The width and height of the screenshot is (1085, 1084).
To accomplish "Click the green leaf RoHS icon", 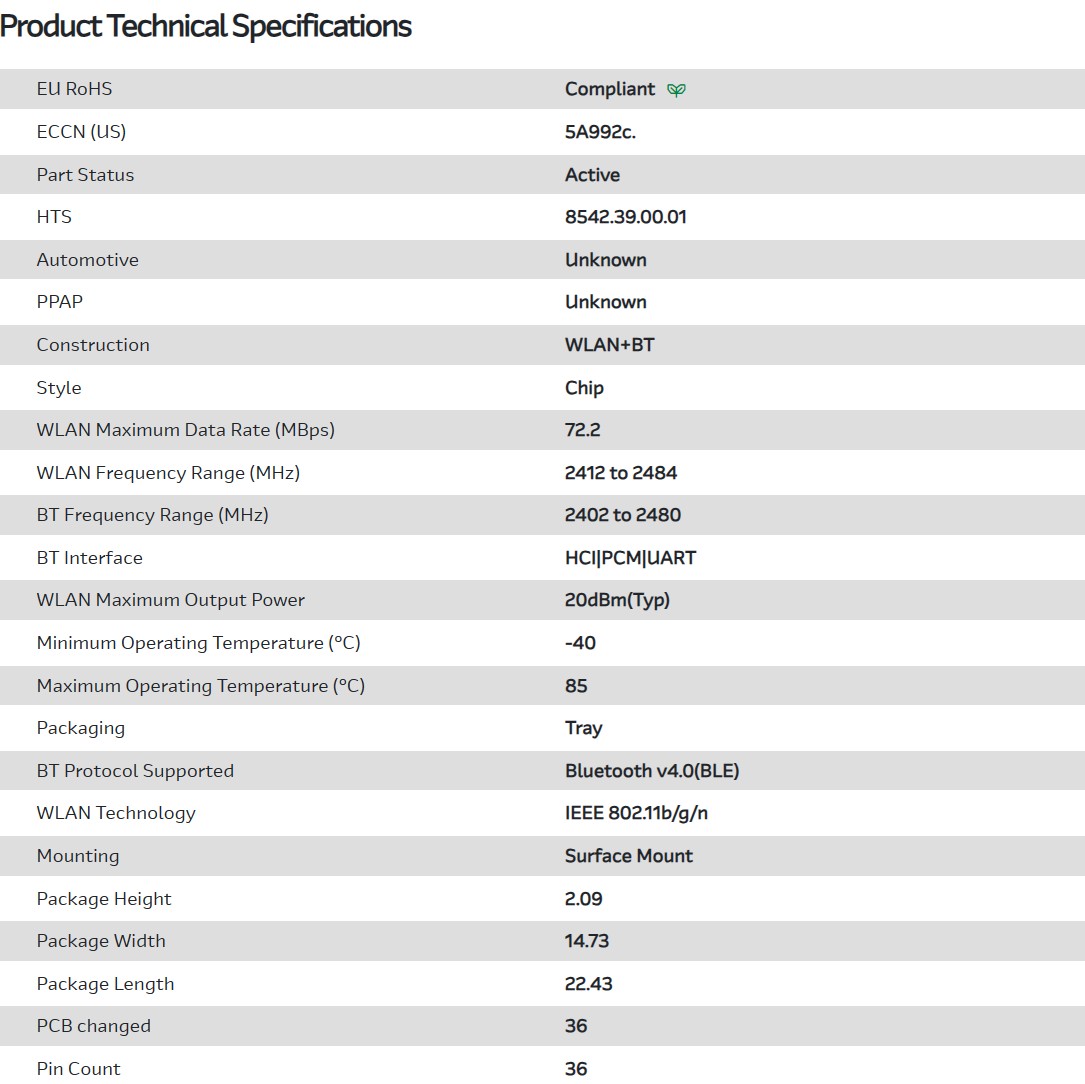I will click(677, 90).
